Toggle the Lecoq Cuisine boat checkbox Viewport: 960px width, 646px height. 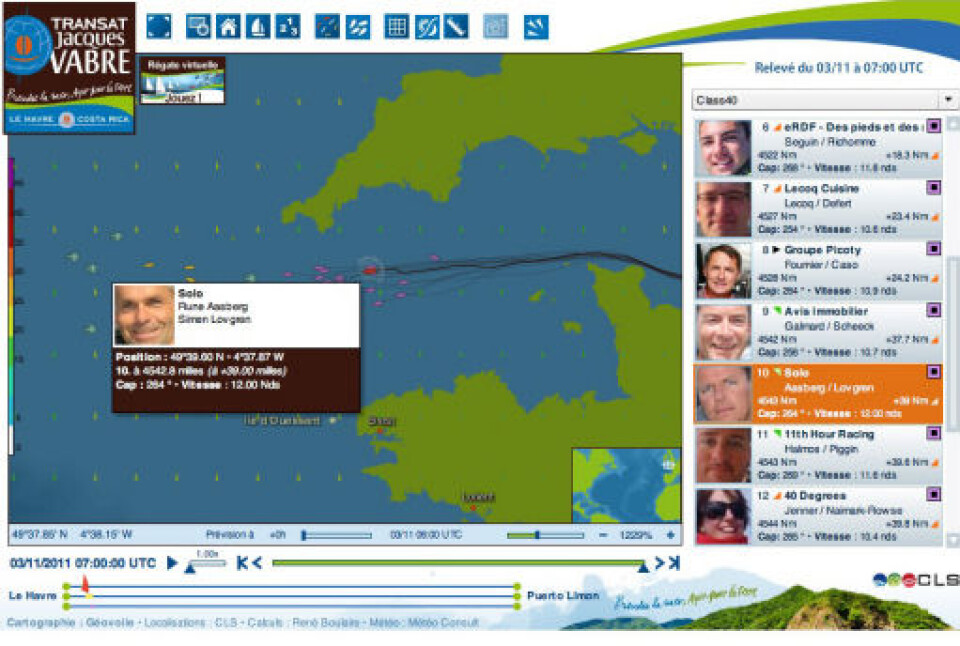click(934, 187)
